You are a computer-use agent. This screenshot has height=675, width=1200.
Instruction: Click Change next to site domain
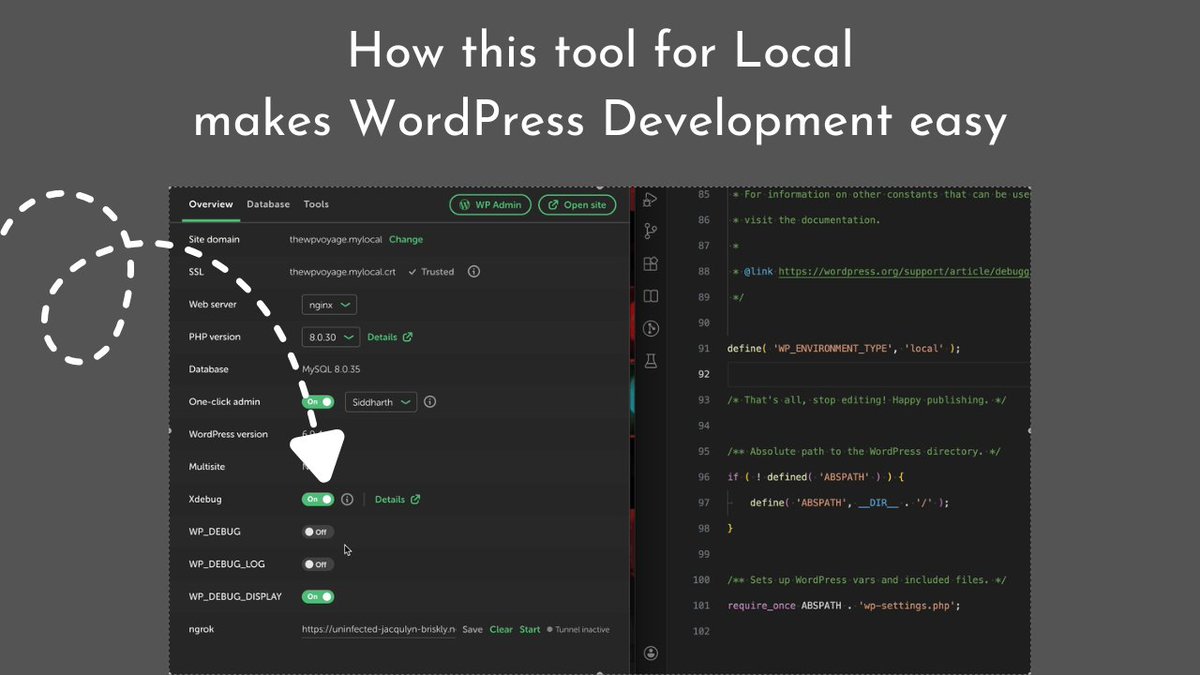tap(406, 239)
